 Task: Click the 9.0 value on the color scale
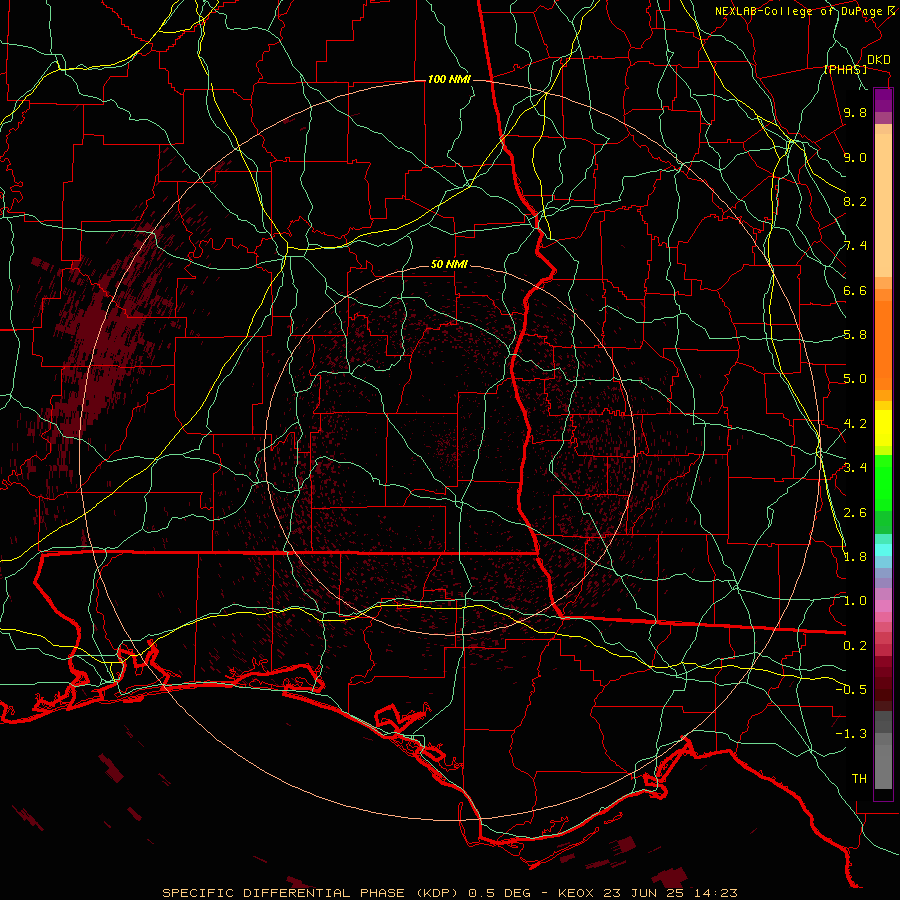click(855, 157)
